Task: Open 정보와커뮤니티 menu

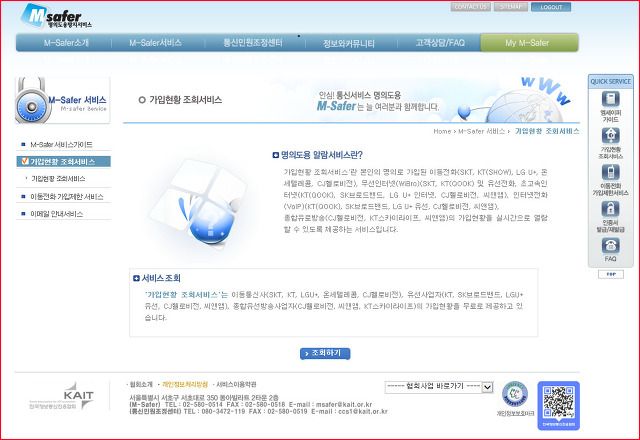Action: [349, 43]
